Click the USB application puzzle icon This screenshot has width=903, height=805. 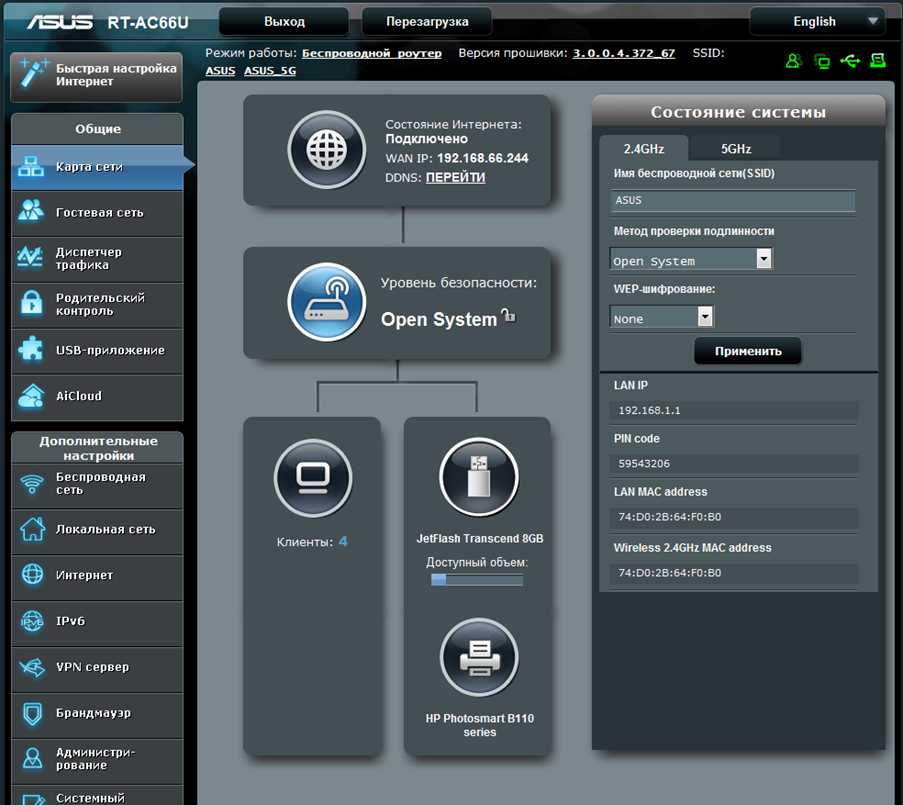(31, 348)
